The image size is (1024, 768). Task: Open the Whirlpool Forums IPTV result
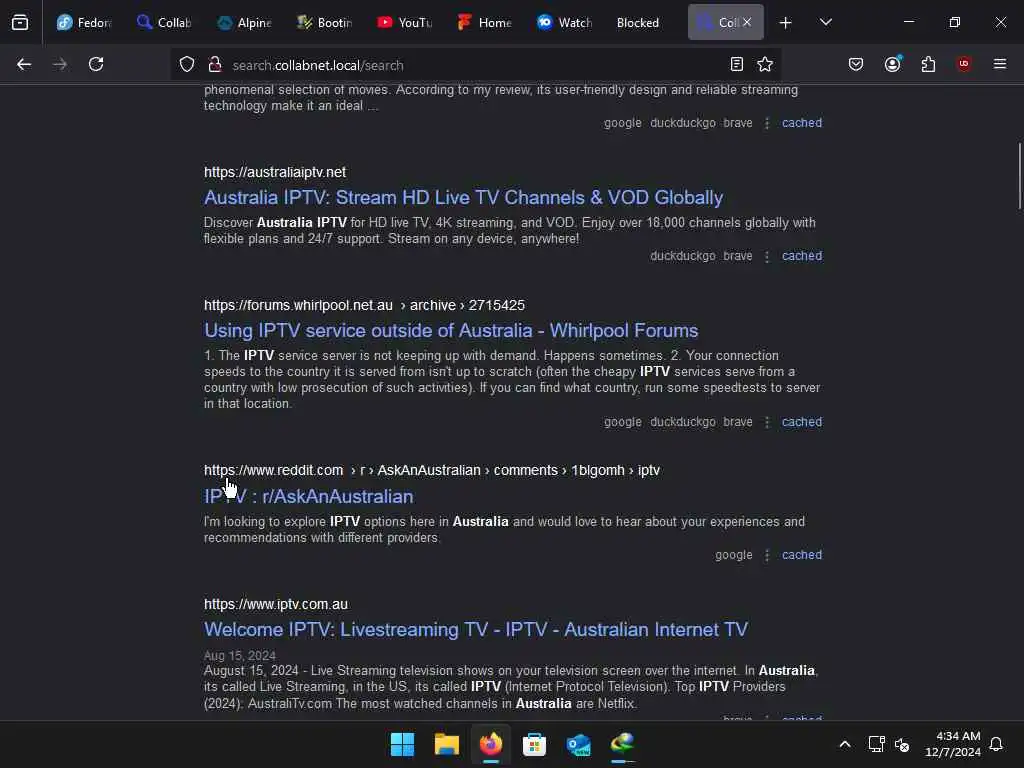(451, 330)
